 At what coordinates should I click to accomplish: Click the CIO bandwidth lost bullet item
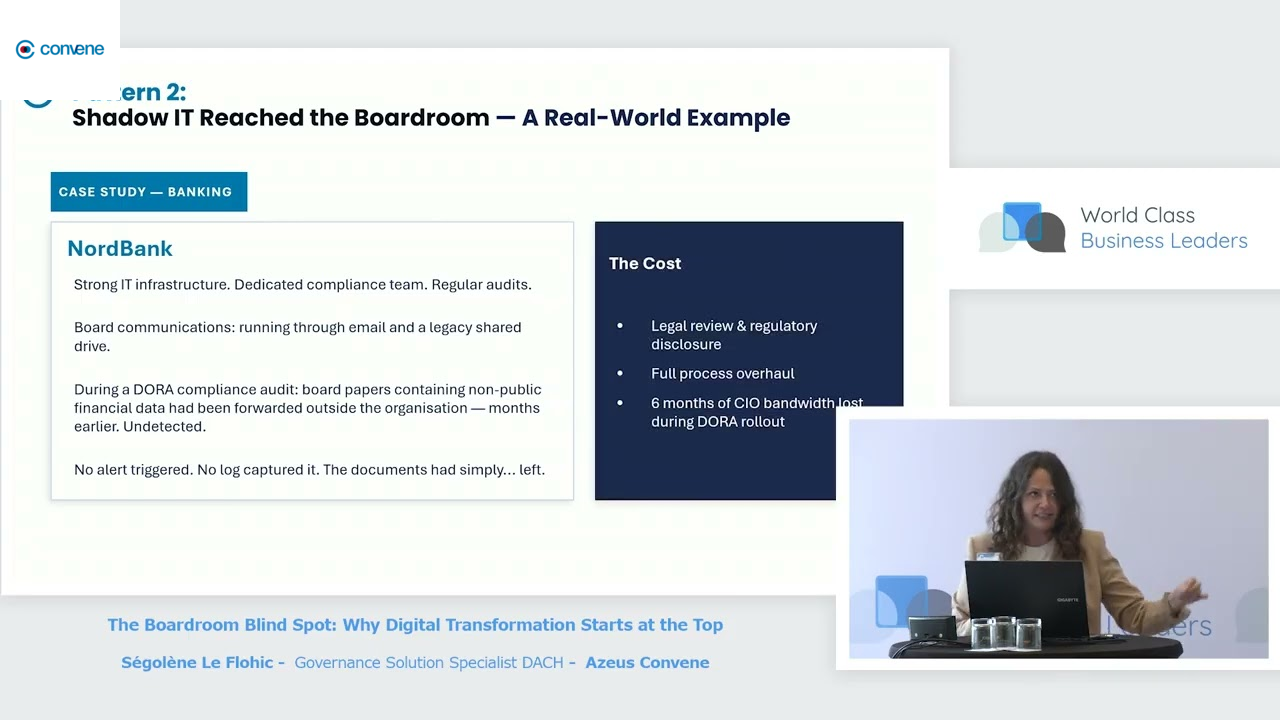point(756,412)
